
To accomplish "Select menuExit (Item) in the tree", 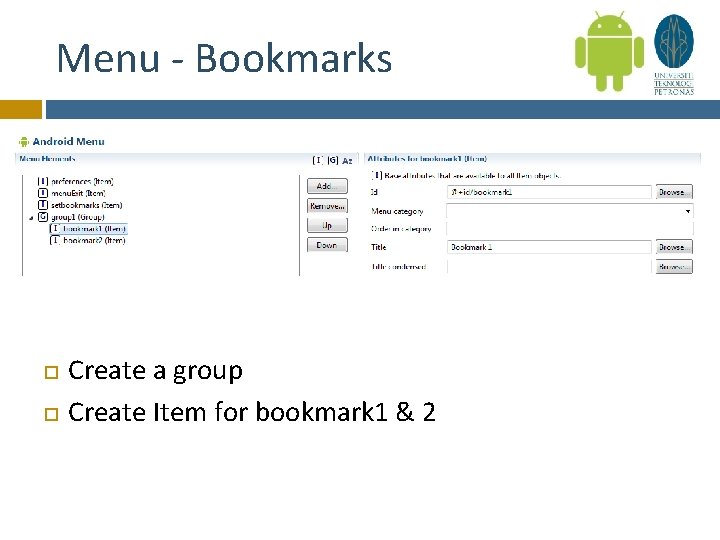I will [x=78, y=193].
